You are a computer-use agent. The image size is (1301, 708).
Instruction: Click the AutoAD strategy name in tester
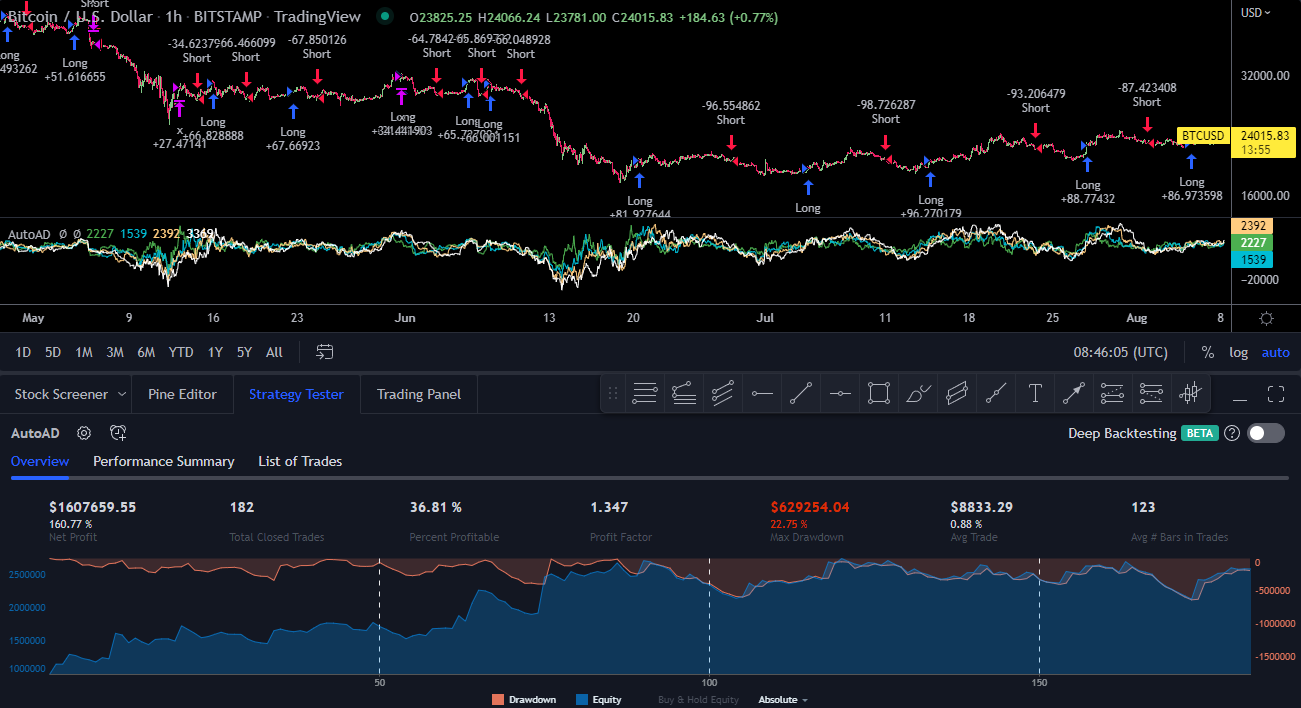coord(35,433)
